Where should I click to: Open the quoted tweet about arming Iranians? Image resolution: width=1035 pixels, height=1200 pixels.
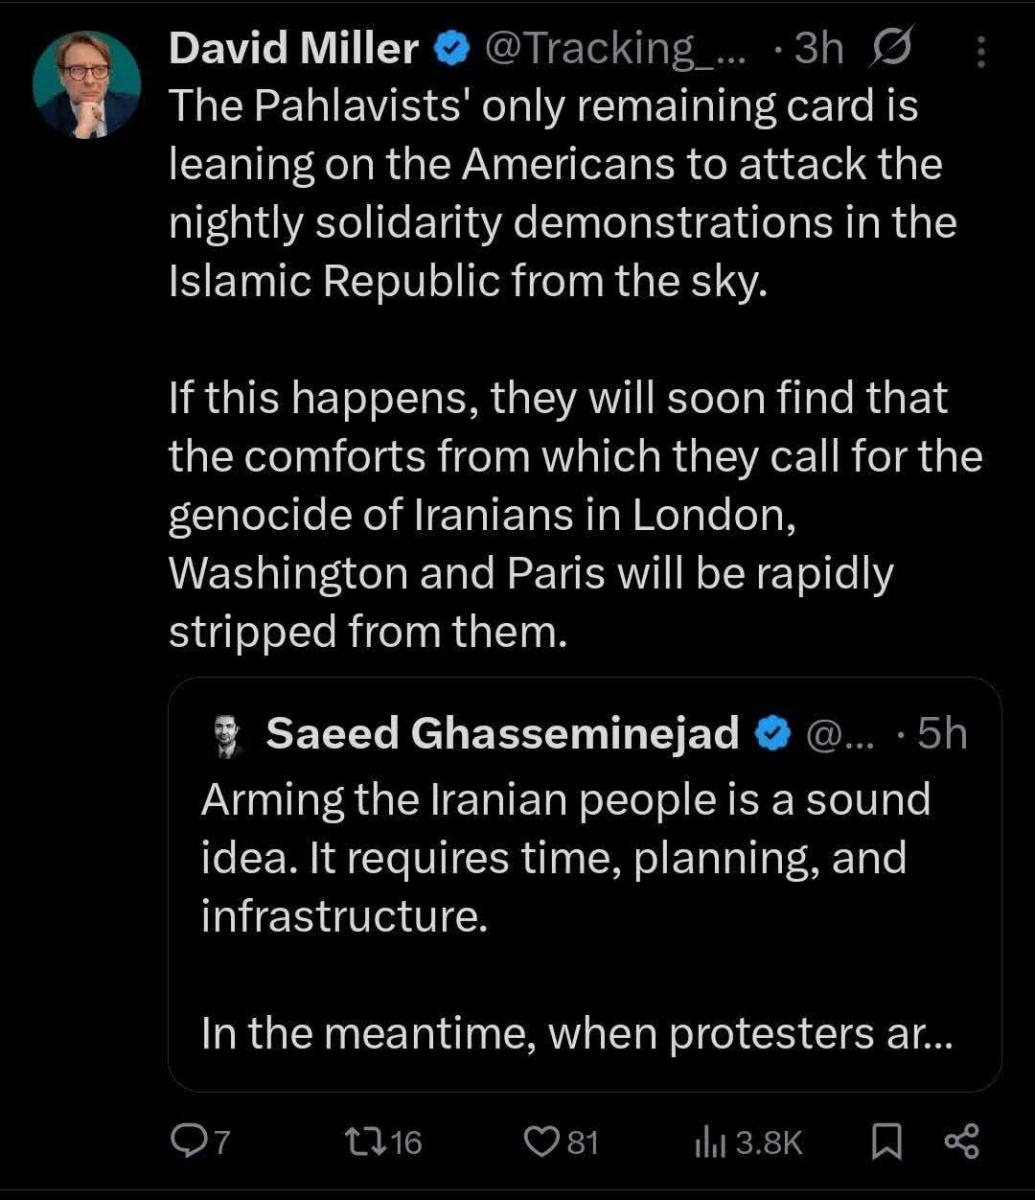pos(585,884)
